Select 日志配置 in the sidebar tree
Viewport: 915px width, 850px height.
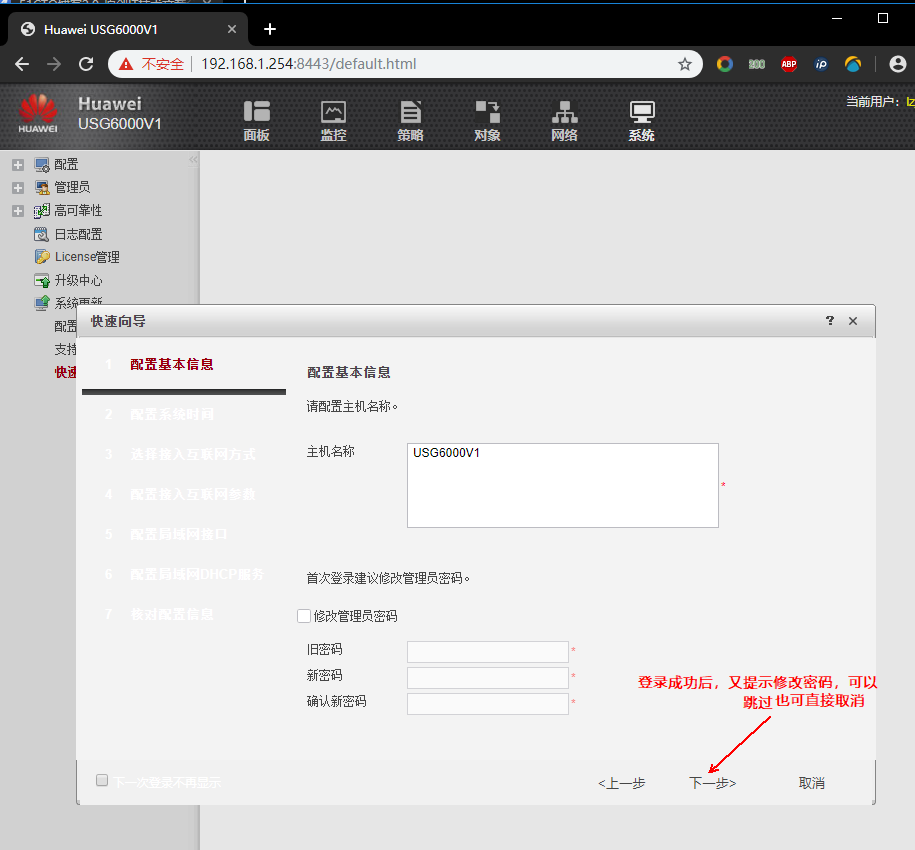pyautogui.click(x=78, y=235)
